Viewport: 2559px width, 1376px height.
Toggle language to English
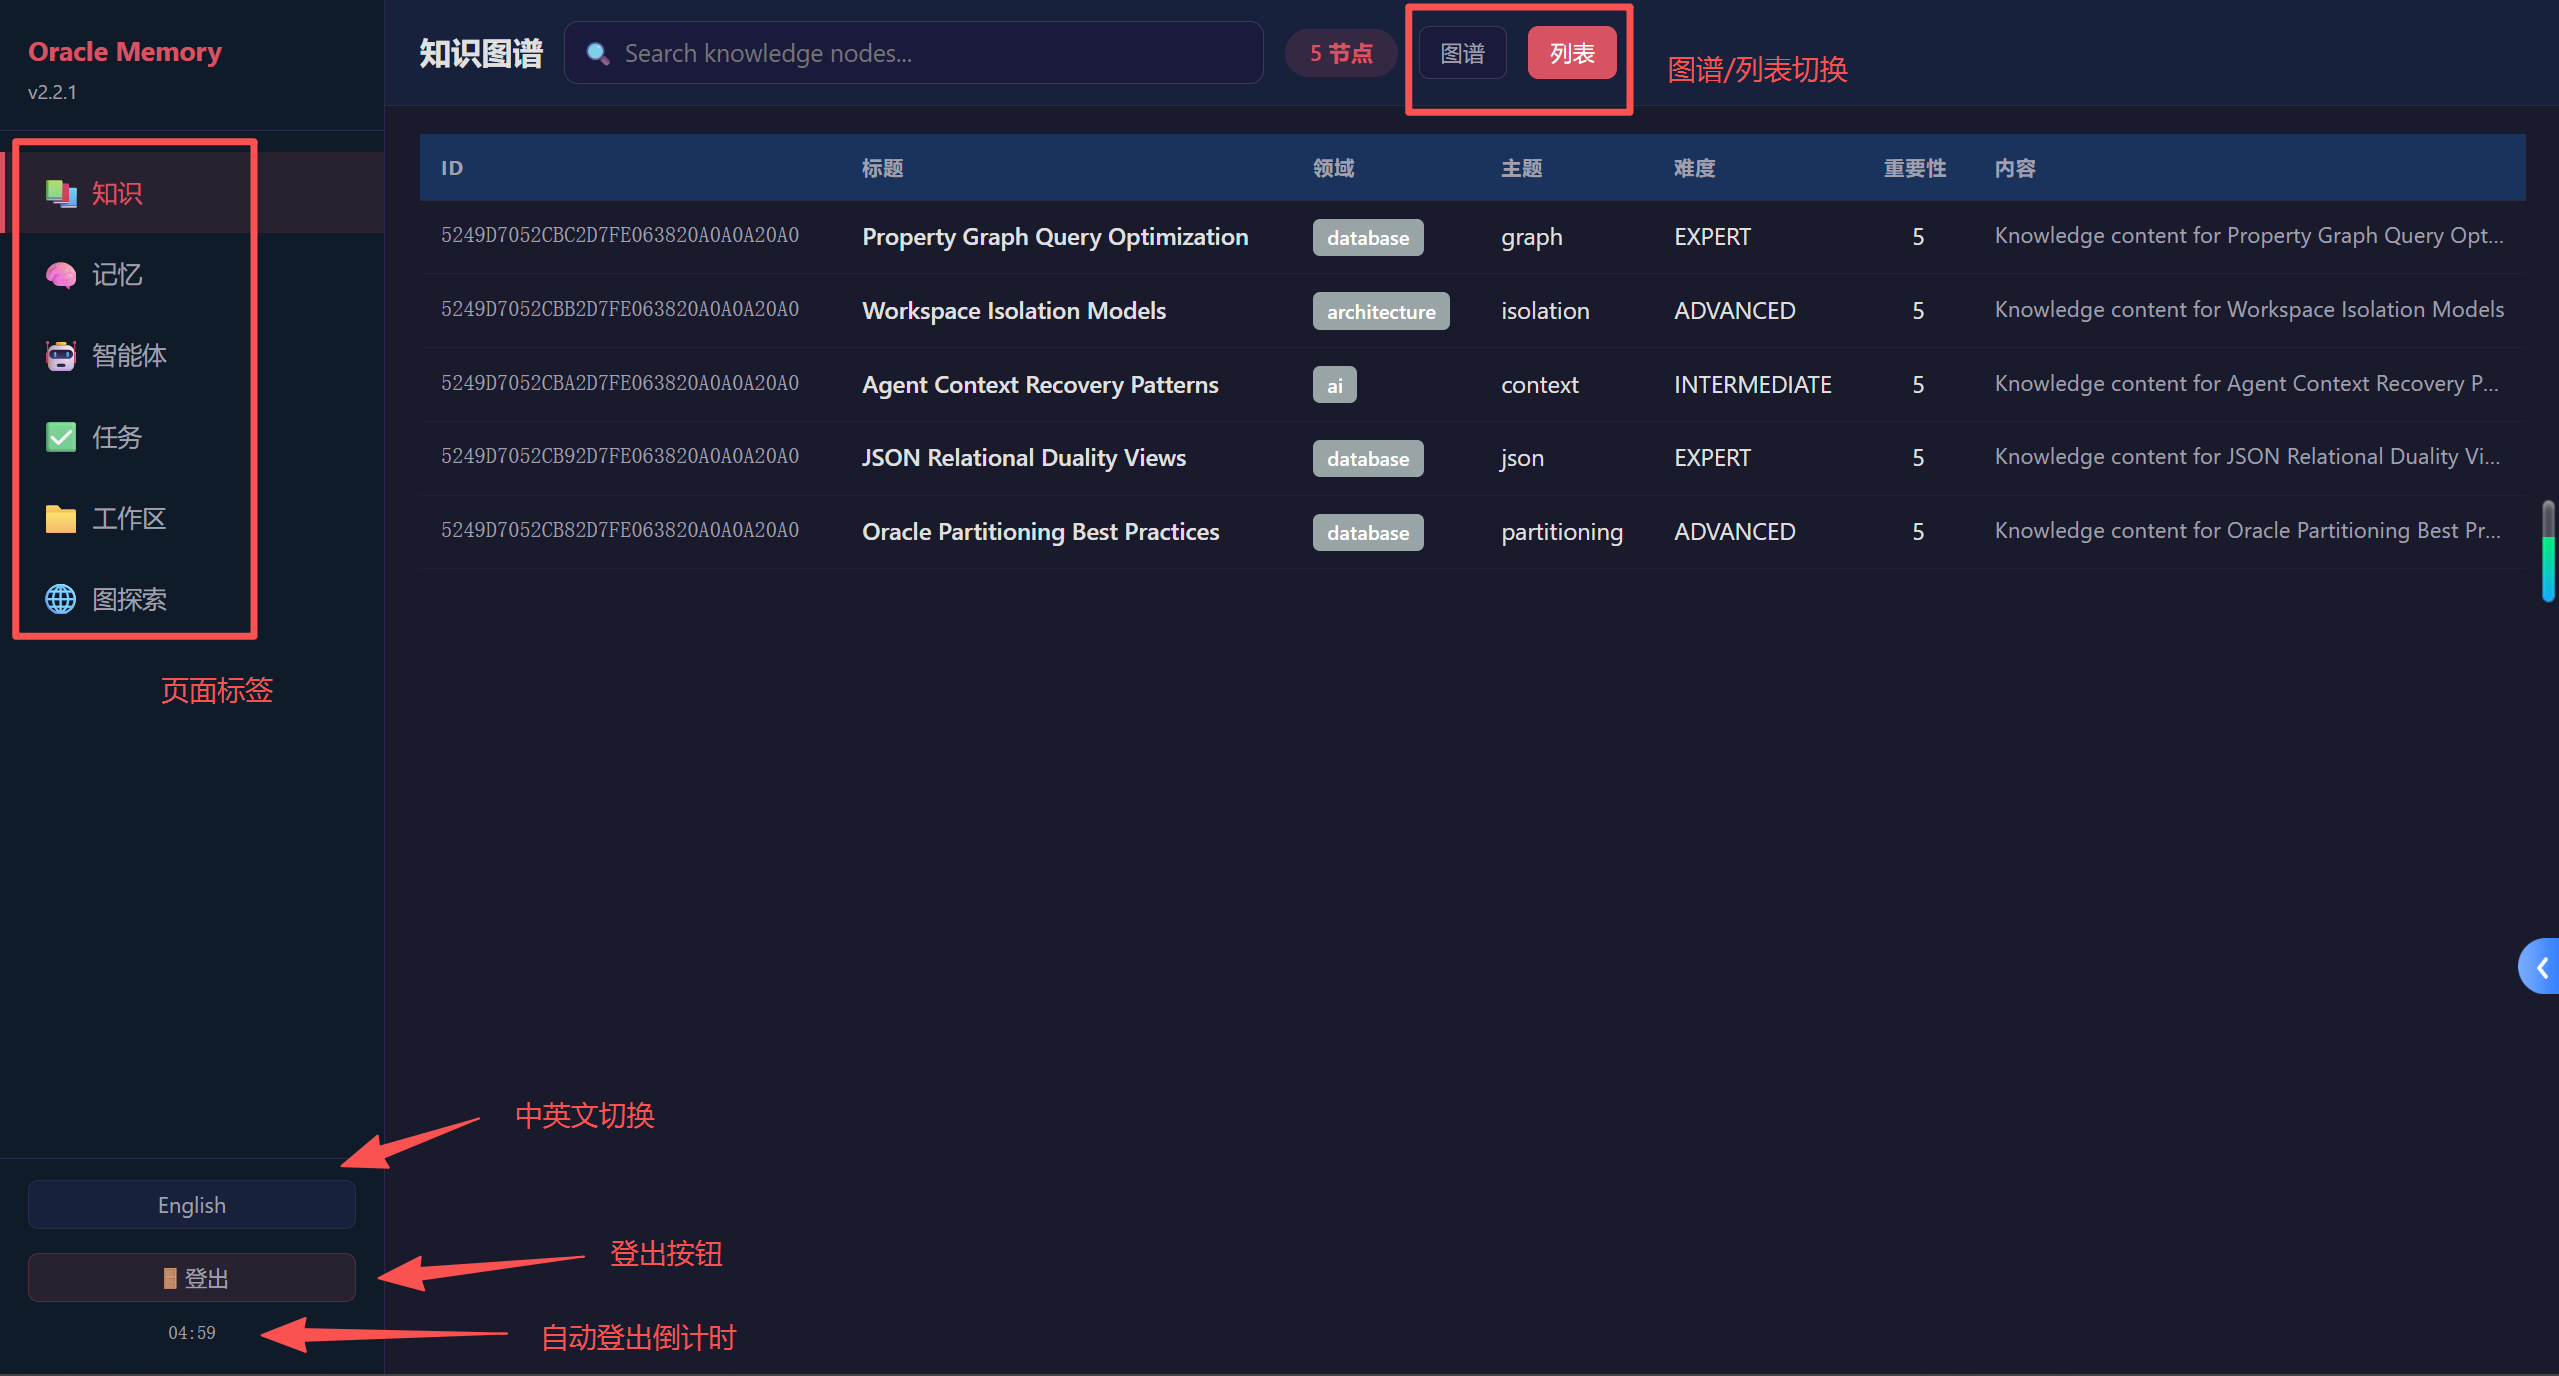192,1205
